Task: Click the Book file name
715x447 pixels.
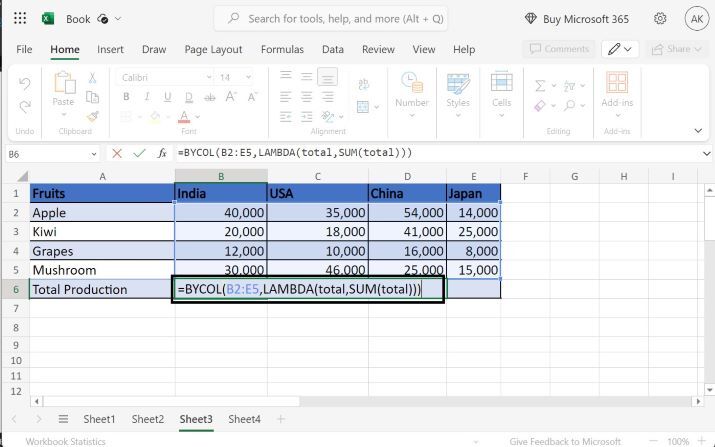Action: [x=78, y=19]
